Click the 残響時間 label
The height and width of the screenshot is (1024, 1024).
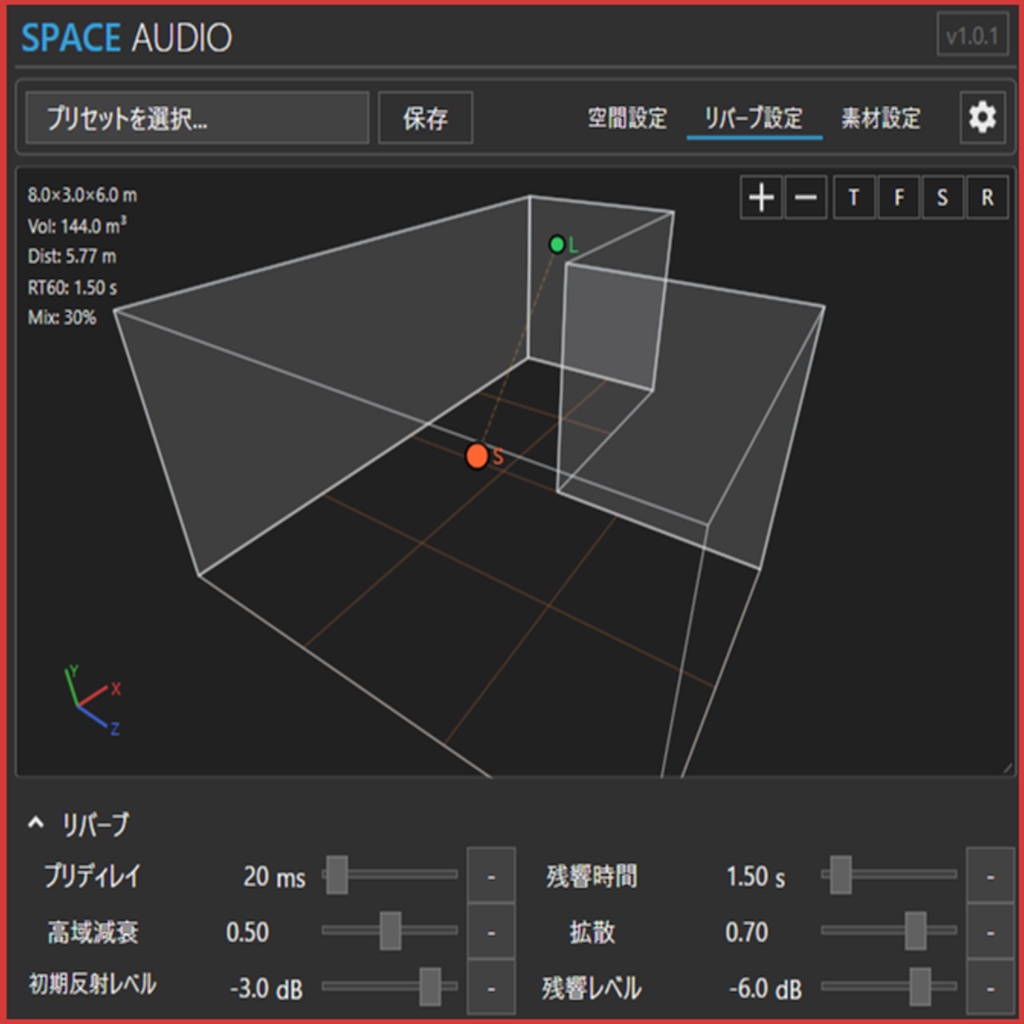click(x=592, y=876)
